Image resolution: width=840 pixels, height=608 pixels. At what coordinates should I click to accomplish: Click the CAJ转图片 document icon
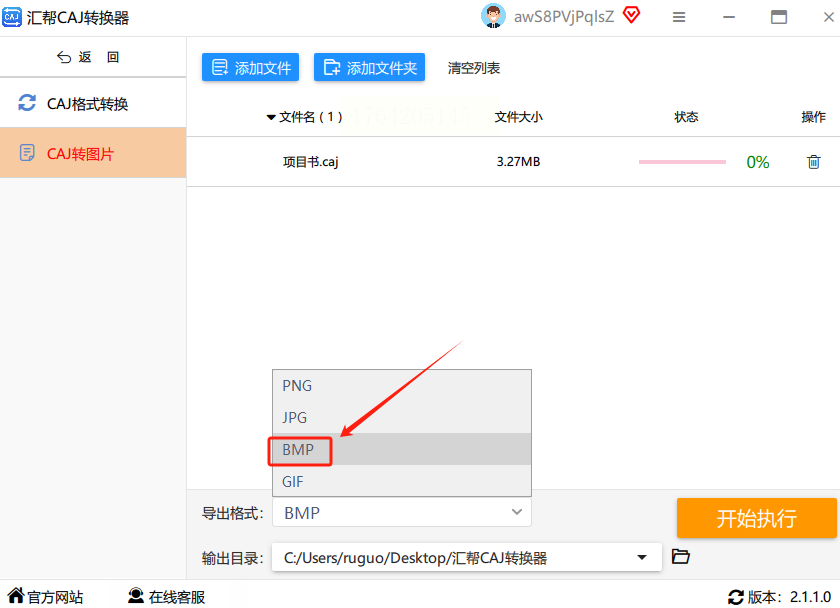tap(27, 153)
